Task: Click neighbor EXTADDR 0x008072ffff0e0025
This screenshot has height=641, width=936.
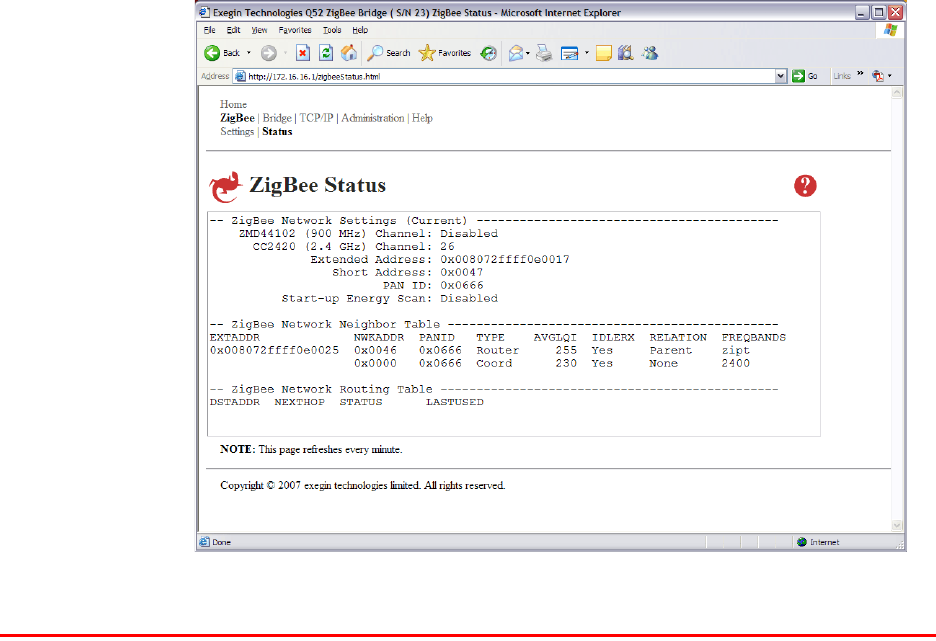Action: pyautogui.click(x=275, y=350)
